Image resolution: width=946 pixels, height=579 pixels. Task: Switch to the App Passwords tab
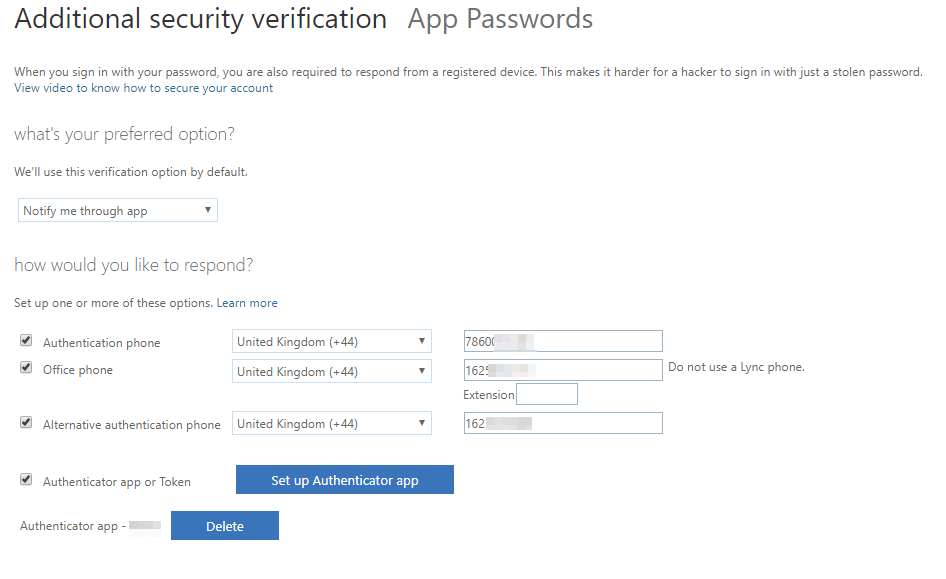click(500, 19)
